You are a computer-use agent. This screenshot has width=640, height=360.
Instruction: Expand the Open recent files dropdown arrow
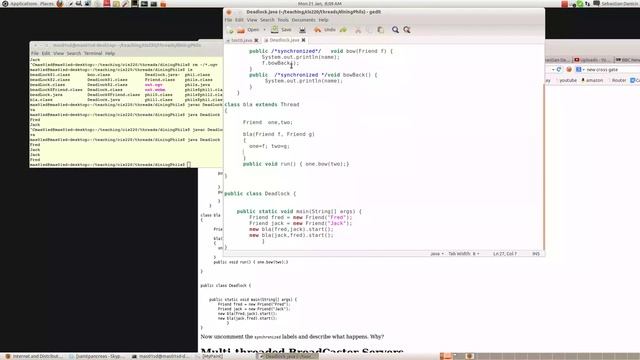tap(264, 30)
